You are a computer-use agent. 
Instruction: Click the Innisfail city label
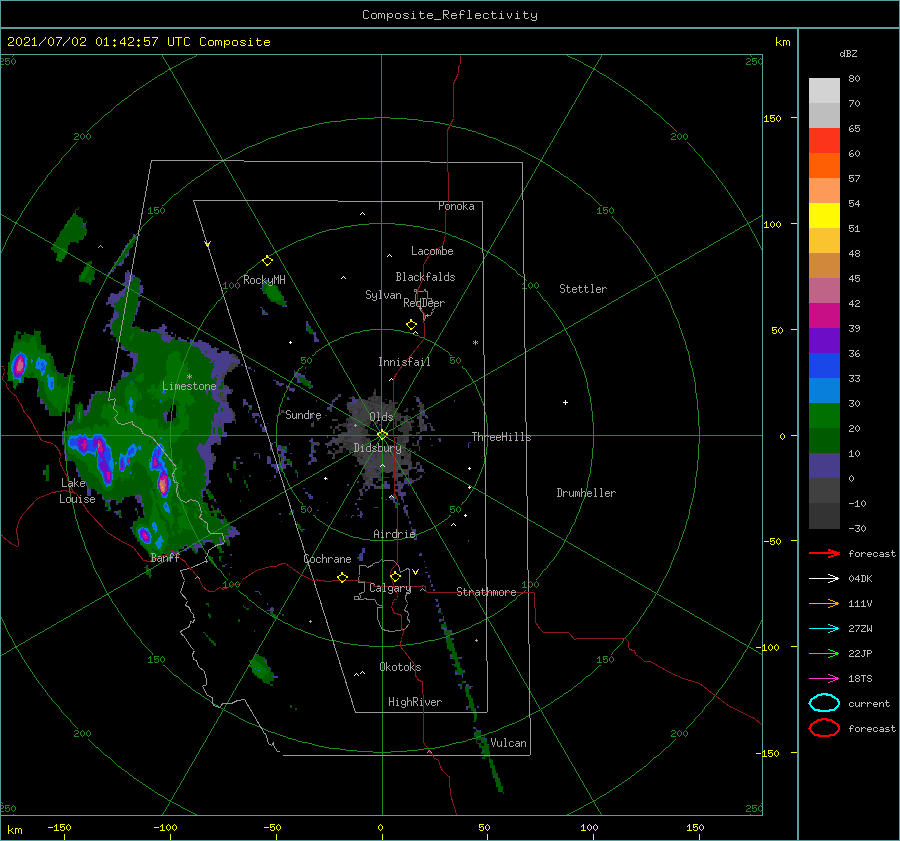click(404, 362)
